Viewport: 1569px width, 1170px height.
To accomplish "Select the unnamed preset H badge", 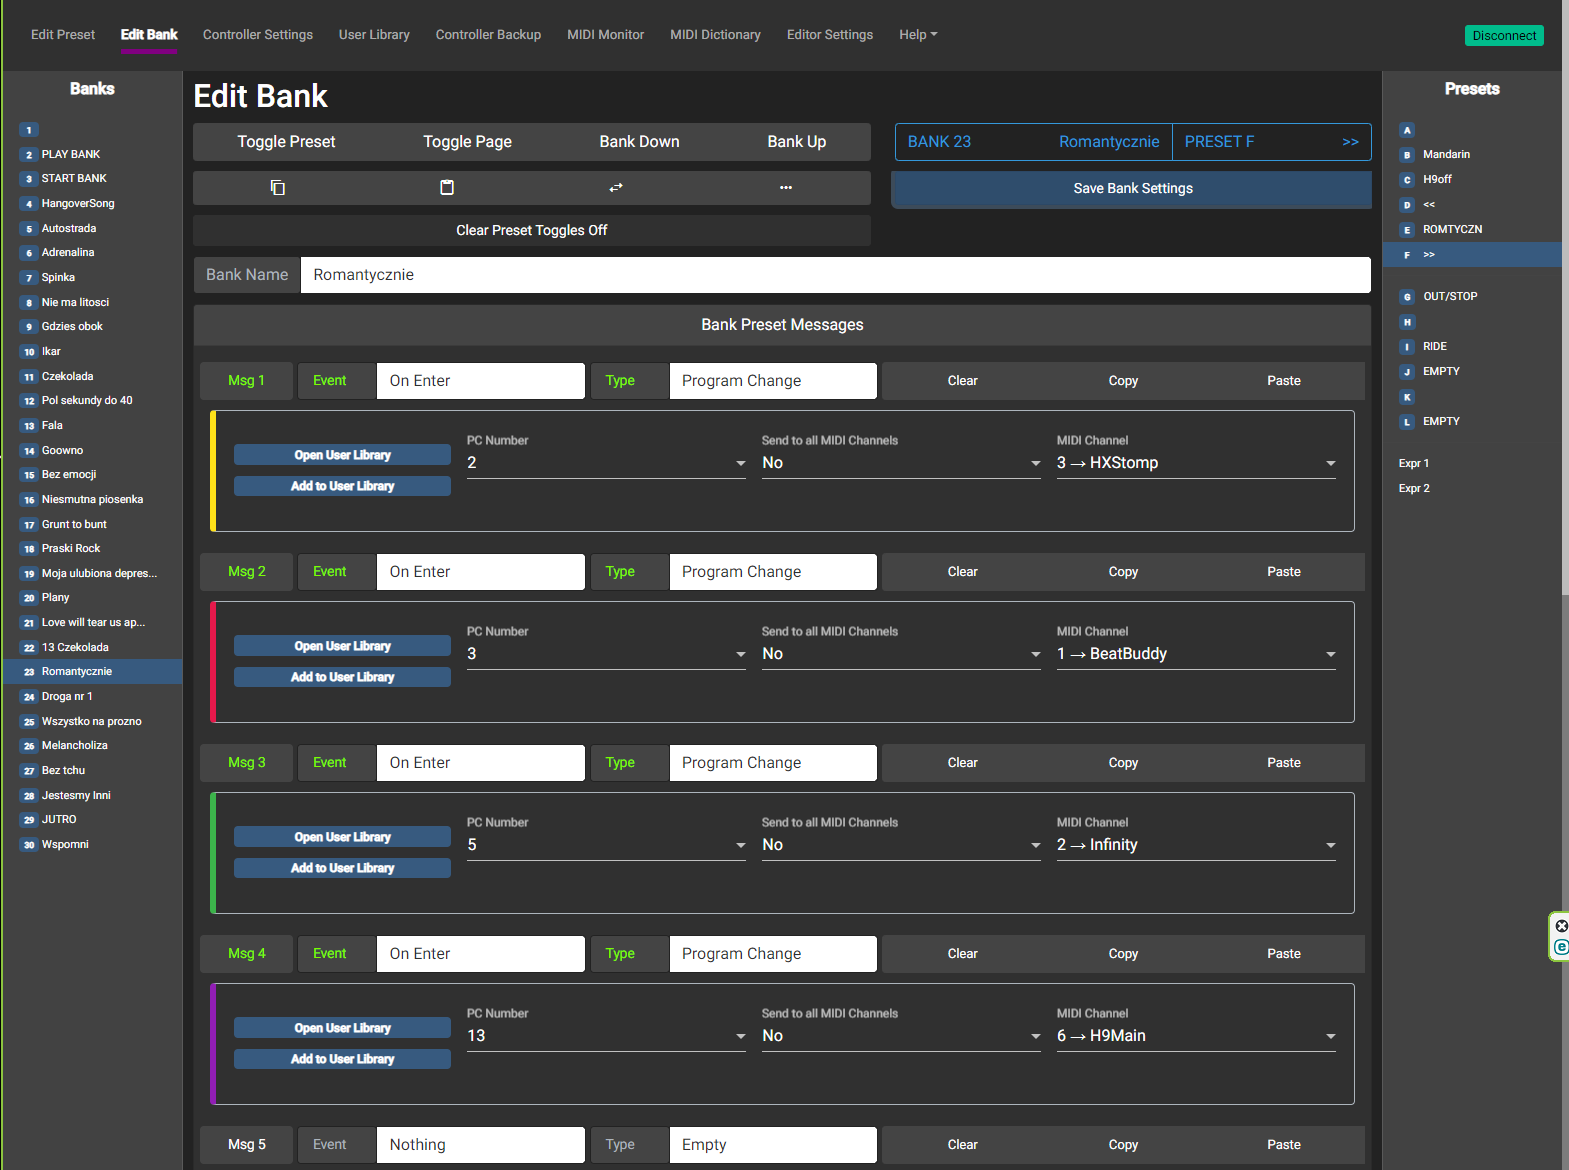I will [x=1407, y=322].
